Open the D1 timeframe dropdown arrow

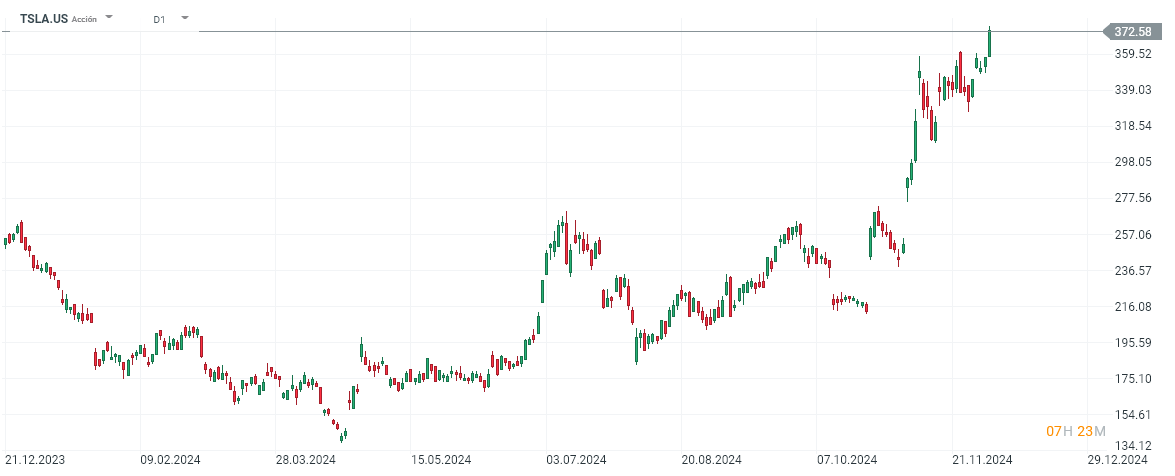184,18
